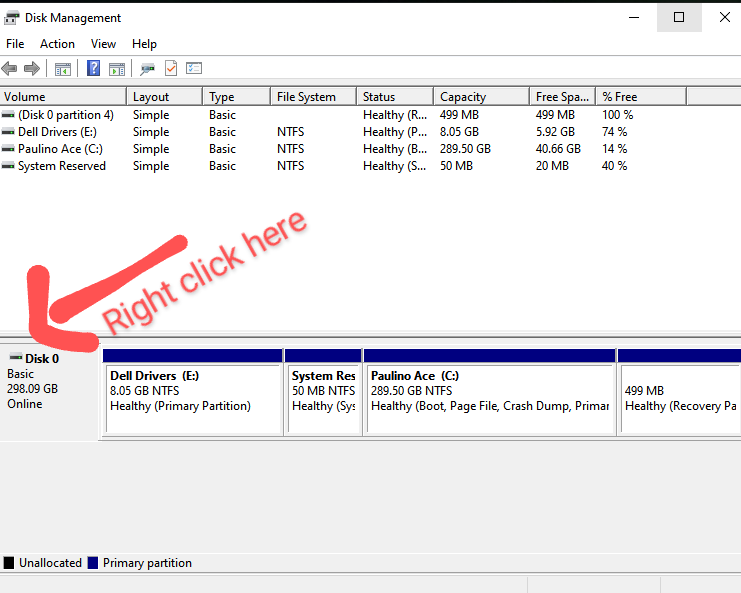Sort by the Type column header
Image resolution: width=741 pixels, height=593 pixels.
point(237,97)
